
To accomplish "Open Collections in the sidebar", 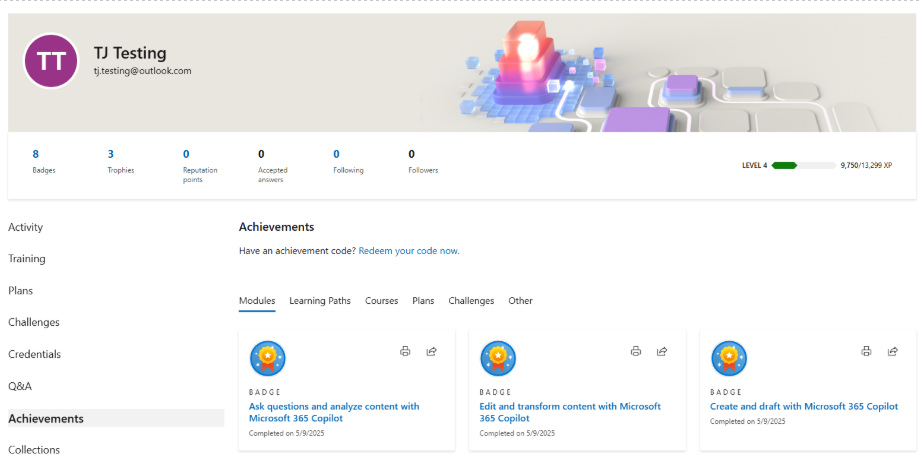I will [34, 450].
